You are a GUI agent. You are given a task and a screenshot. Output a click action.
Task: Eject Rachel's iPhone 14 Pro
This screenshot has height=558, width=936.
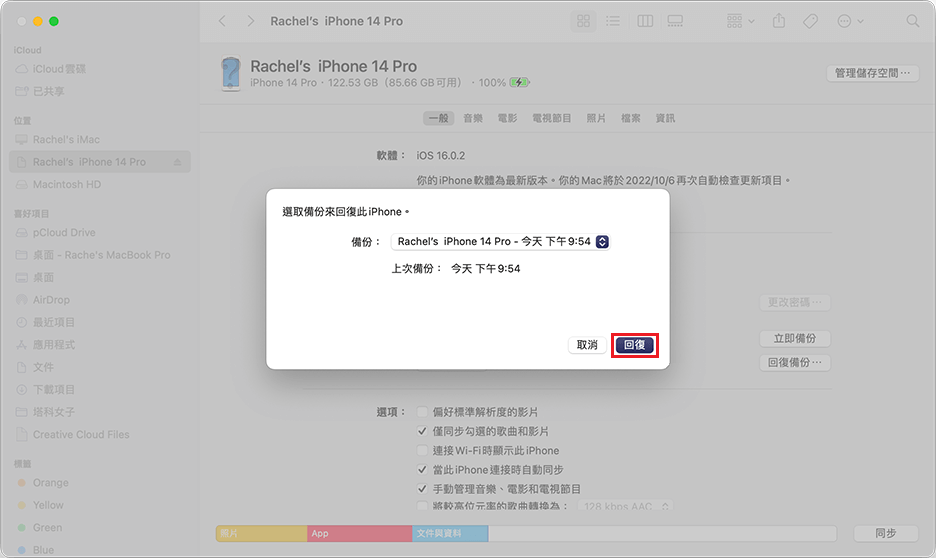click(x=177, y=162)
